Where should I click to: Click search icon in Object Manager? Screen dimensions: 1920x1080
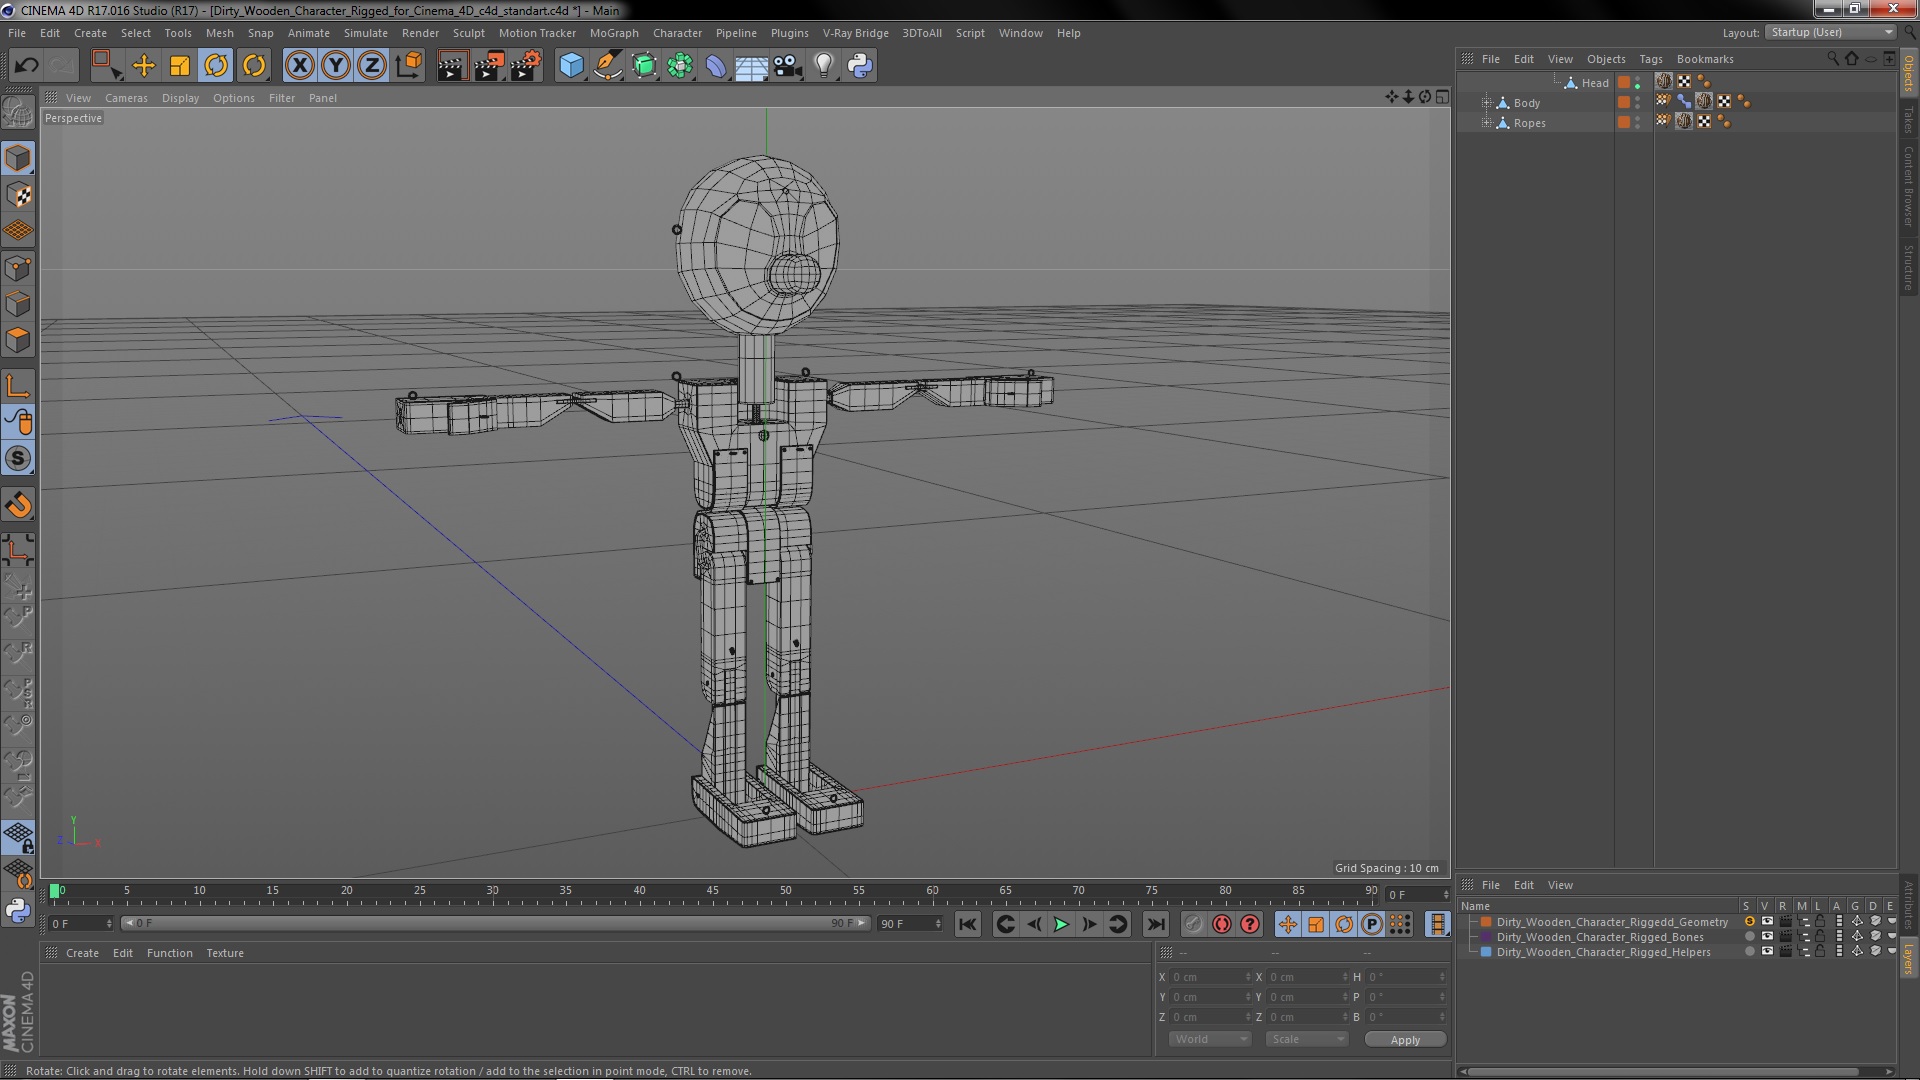tap(1832, 59)
